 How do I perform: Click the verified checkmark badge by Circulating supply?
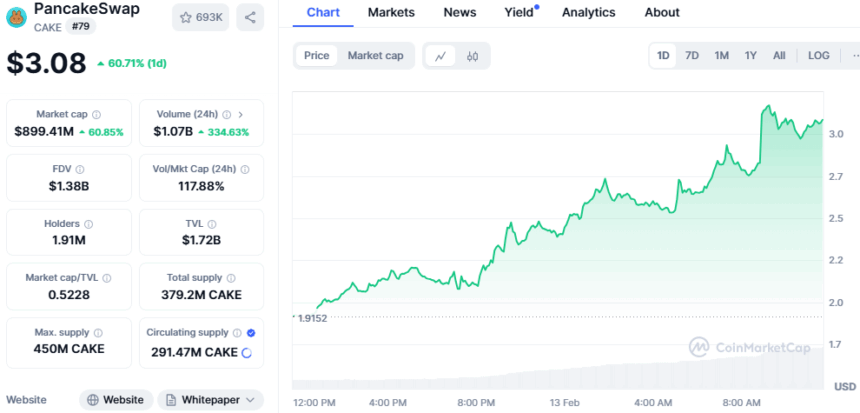coord(251,332)
